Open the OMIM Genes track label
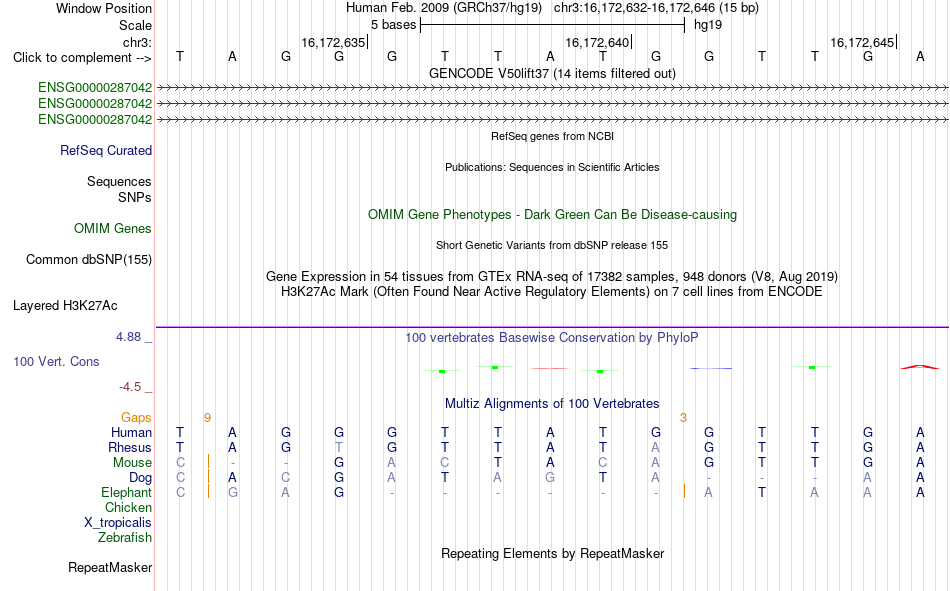This screenshot has width=950, height=591. (x=113, y=229)
